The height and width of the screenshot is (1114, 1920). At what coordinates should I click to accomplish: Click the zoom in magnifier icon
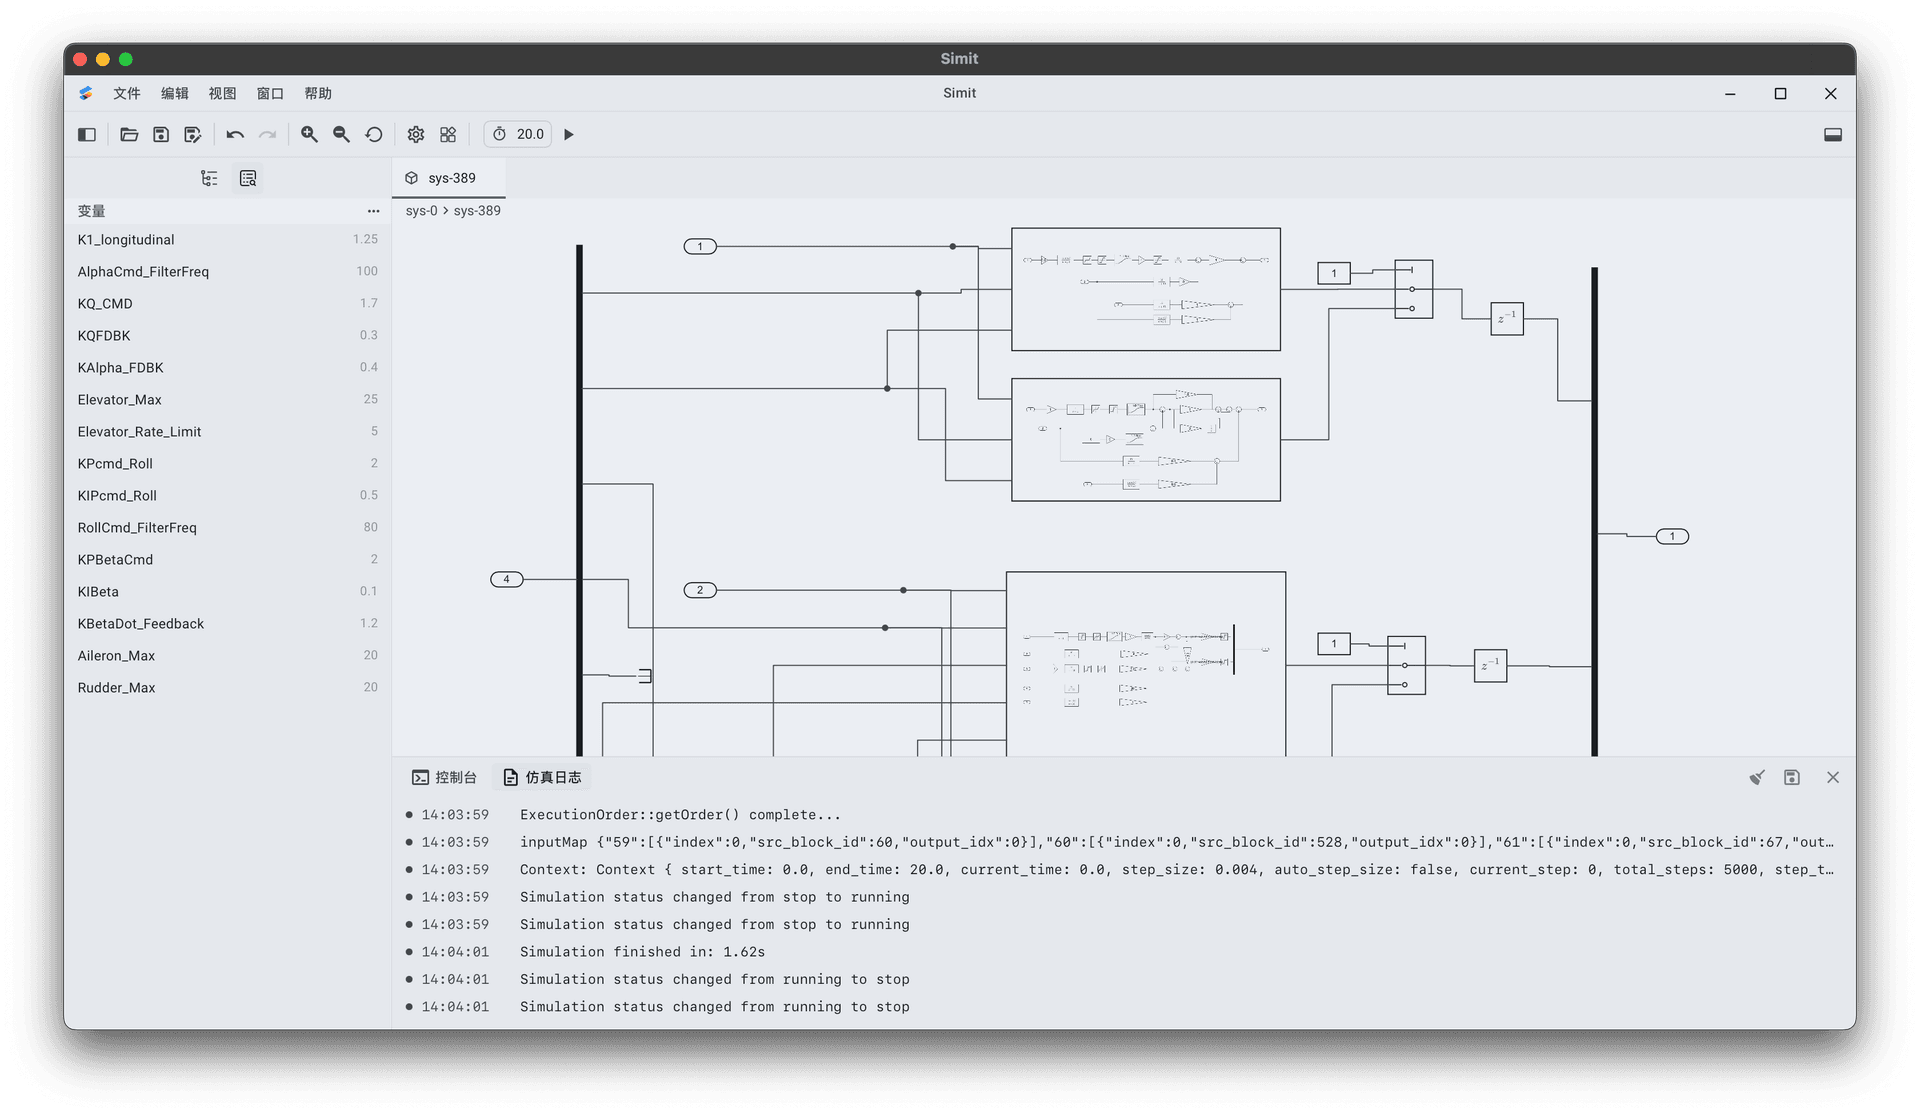point(309,134)
